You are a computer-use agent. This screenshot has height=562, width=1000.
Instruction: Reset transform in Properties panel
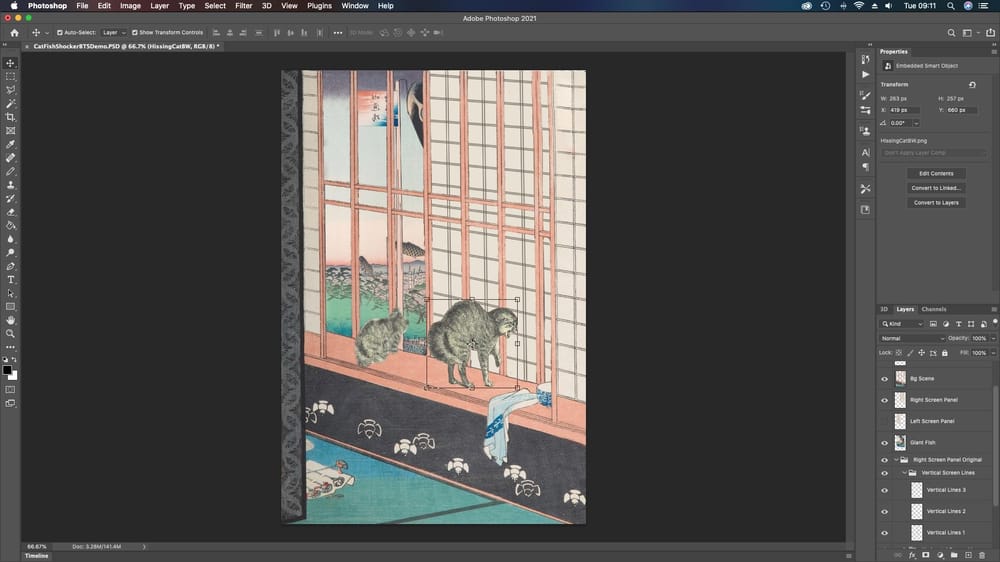tap(972, 85)
